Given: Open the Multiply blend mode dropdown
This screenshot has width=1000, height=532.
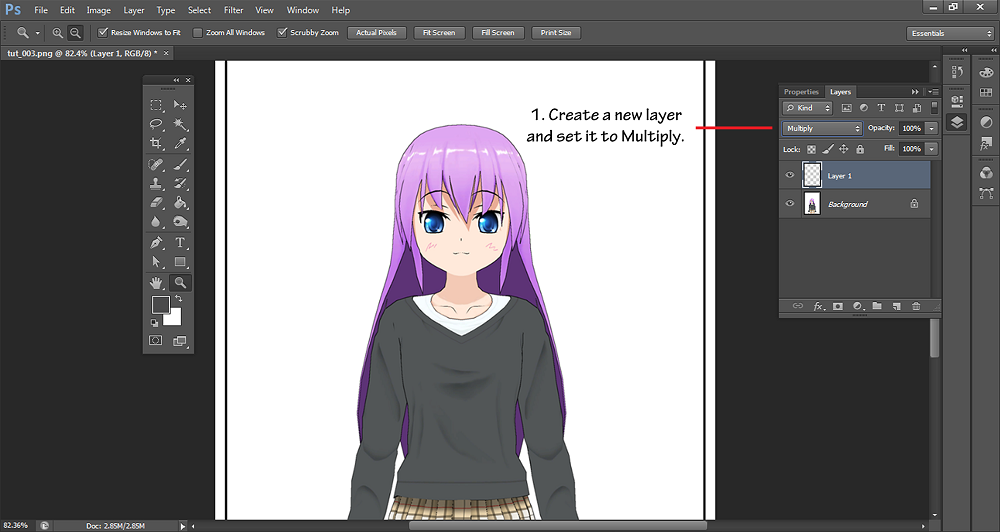Looking at the screenshot, I should click(822, 128).
